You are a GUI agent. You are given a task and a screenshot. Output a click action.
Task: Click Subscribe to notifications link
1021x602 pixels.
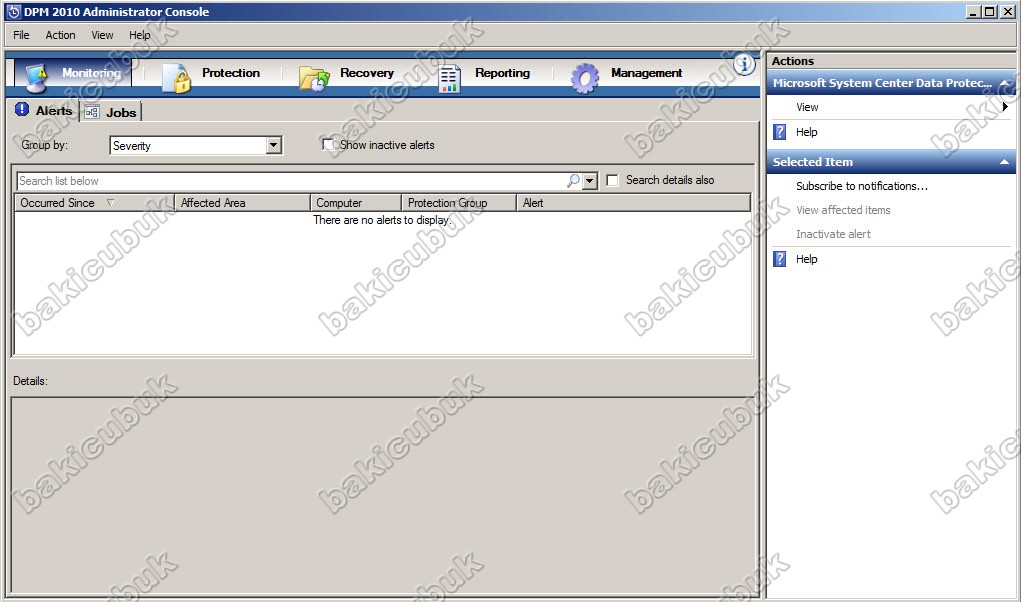tap(861, 186)
